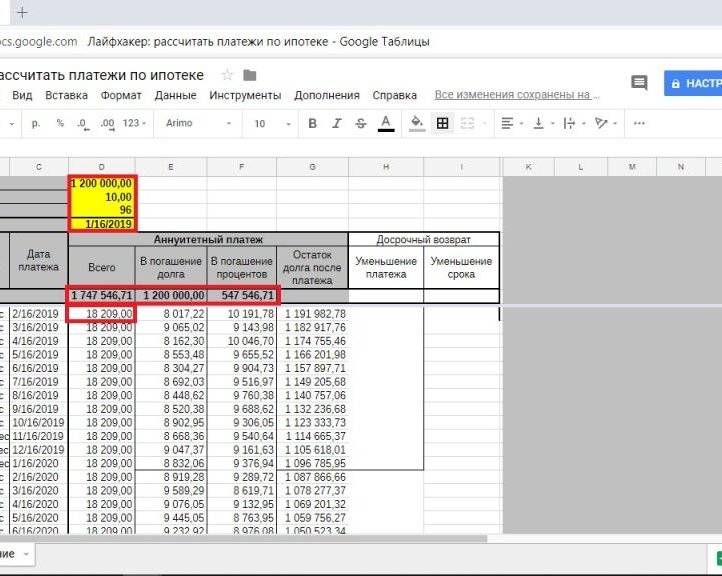The width and height of the screenshot is (722, 576).
Task: Open the move to folder icon
Action: point(250,75)
